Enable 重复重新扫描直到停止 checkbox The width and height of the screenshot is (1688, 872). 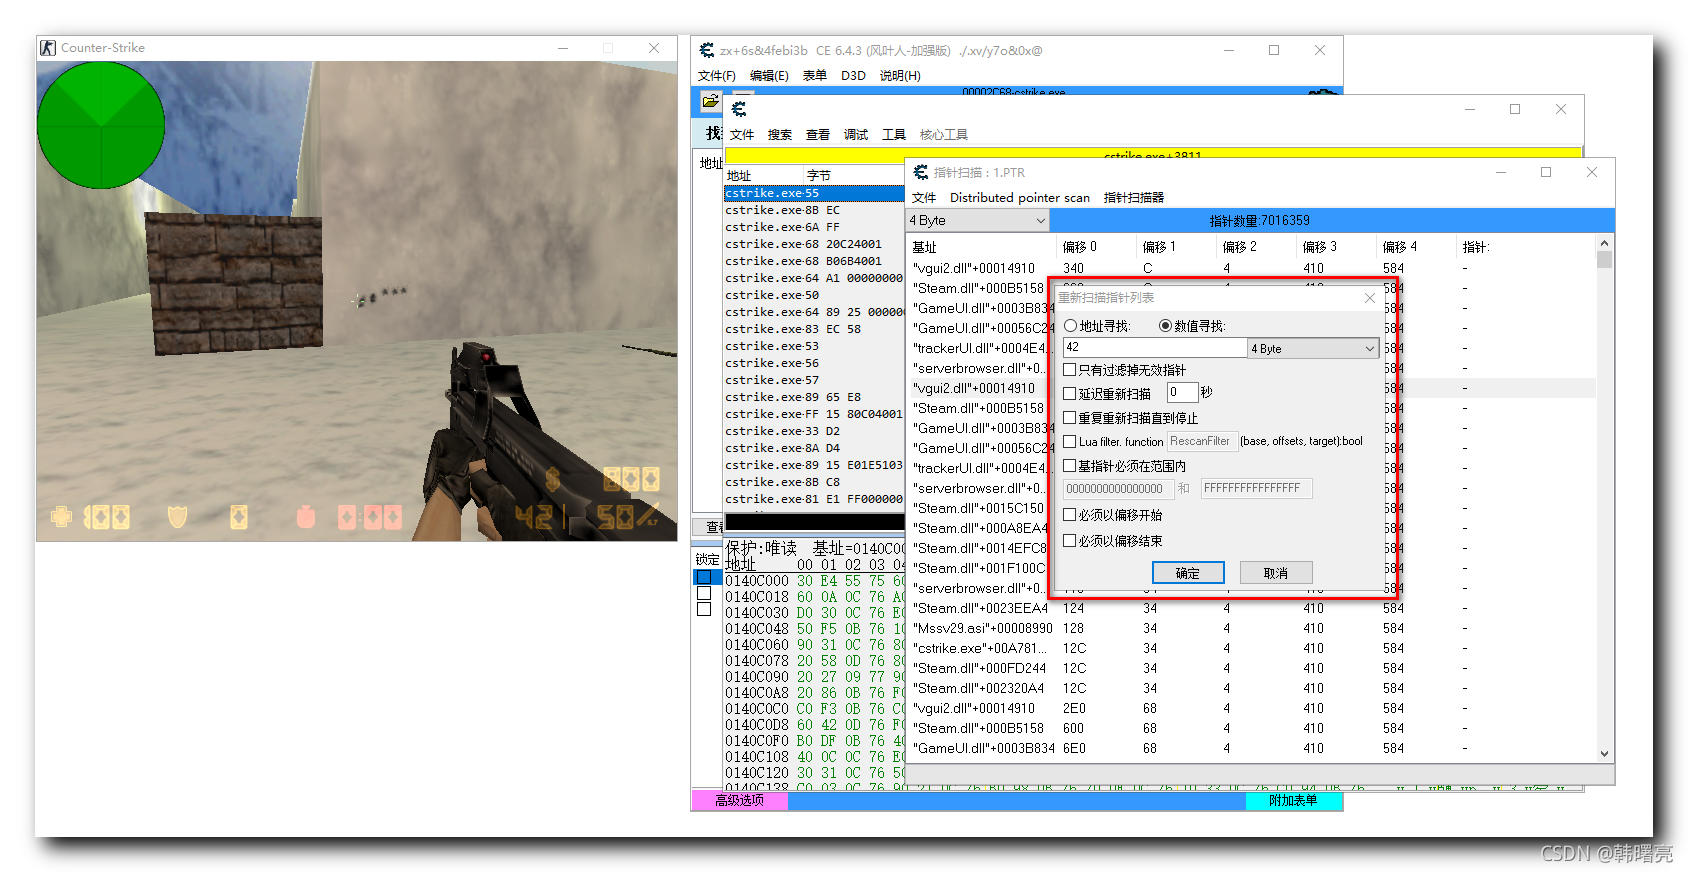(x=1070, y=418)
